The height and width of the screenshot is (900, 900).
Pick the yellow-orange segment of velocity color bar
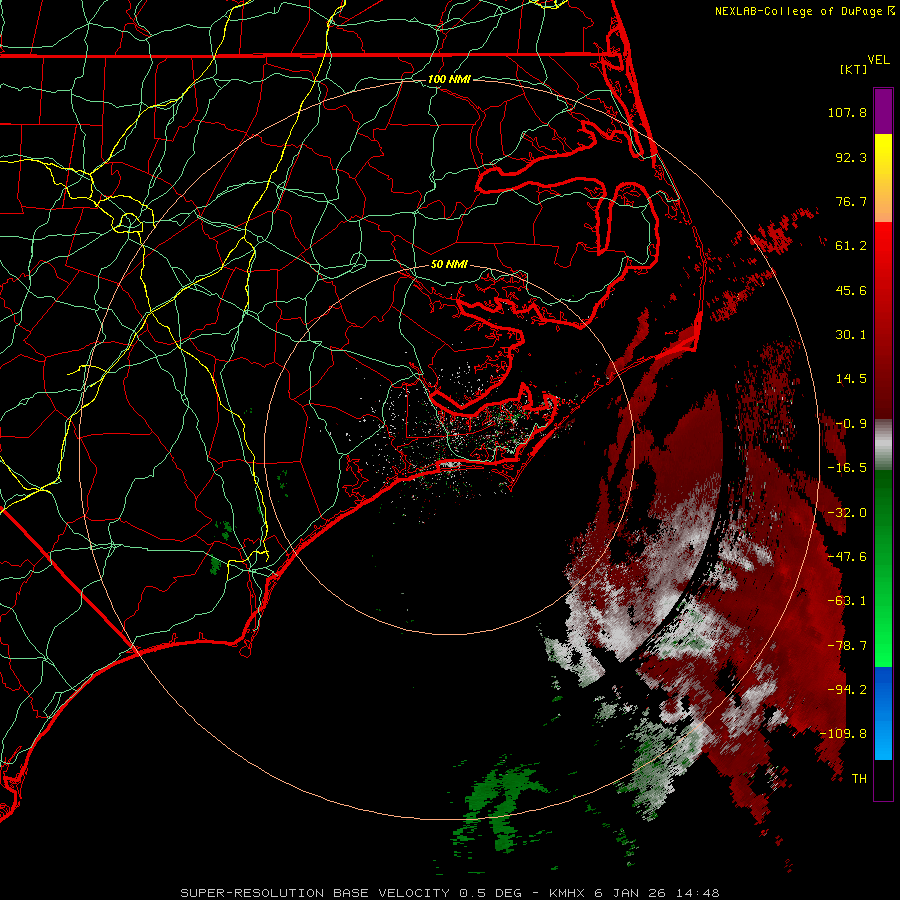pos(883,178)
